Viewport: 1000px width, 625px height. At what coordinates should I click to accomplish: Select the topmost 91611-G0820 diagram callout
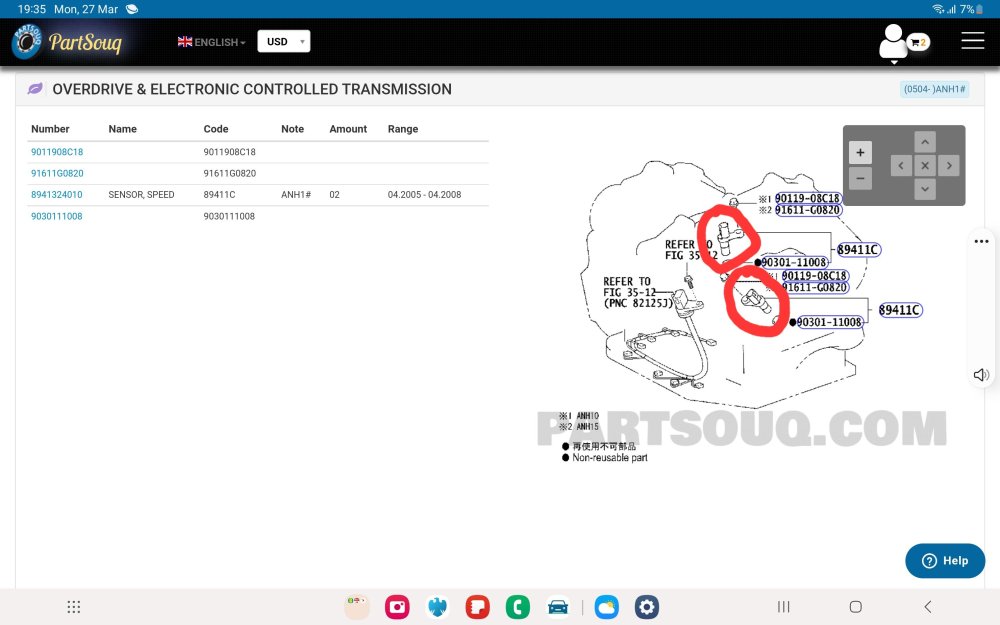coord(807,210)
